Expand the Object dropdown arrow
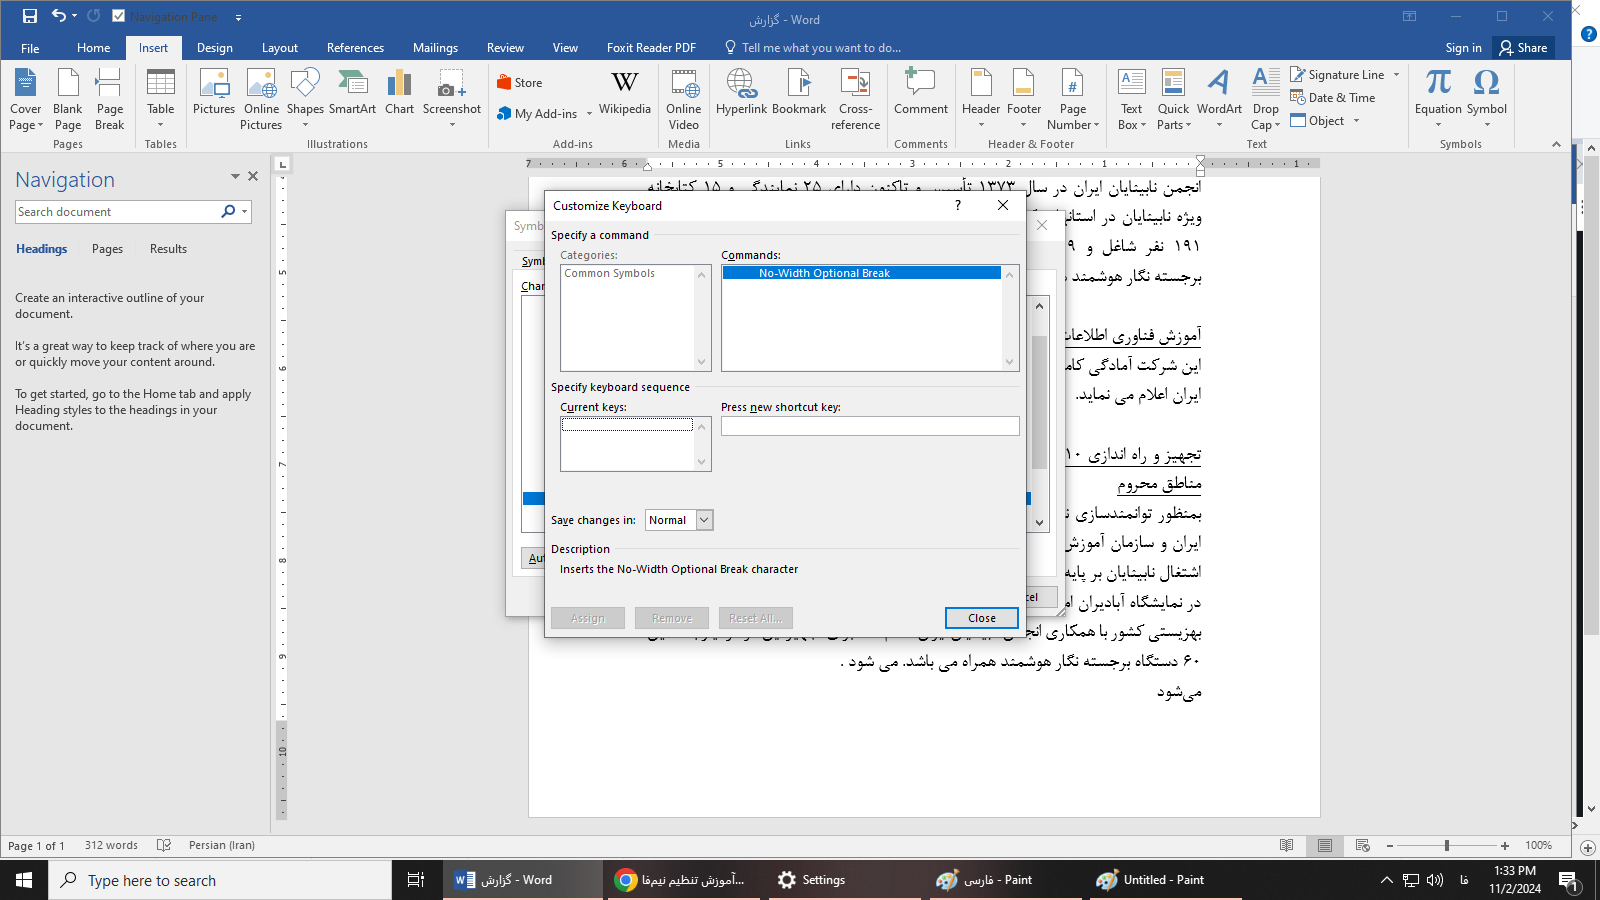 (x=1357, y=121)
